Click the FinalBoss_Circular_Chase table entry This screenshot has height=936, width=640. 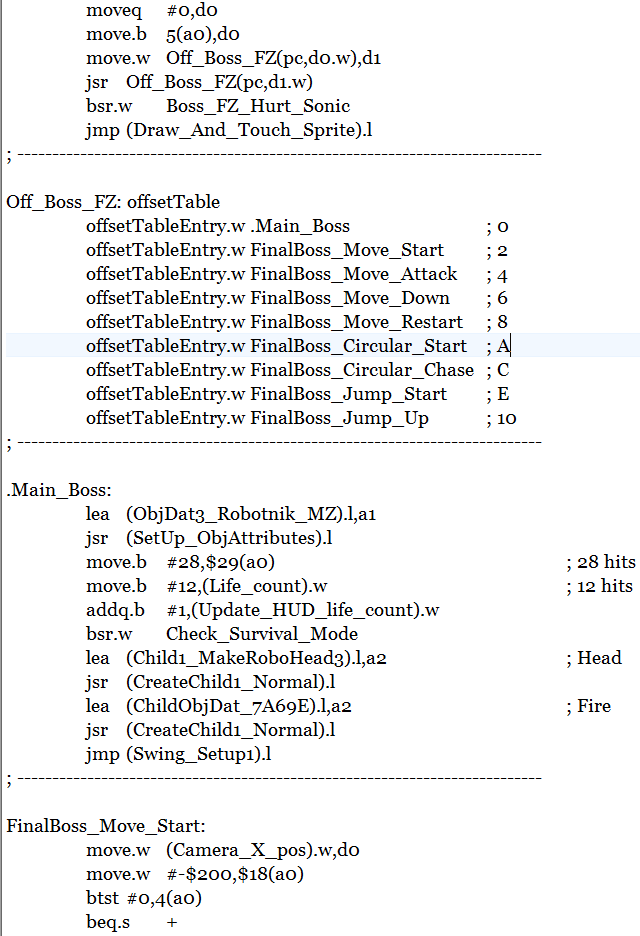[x=362, y=370]
